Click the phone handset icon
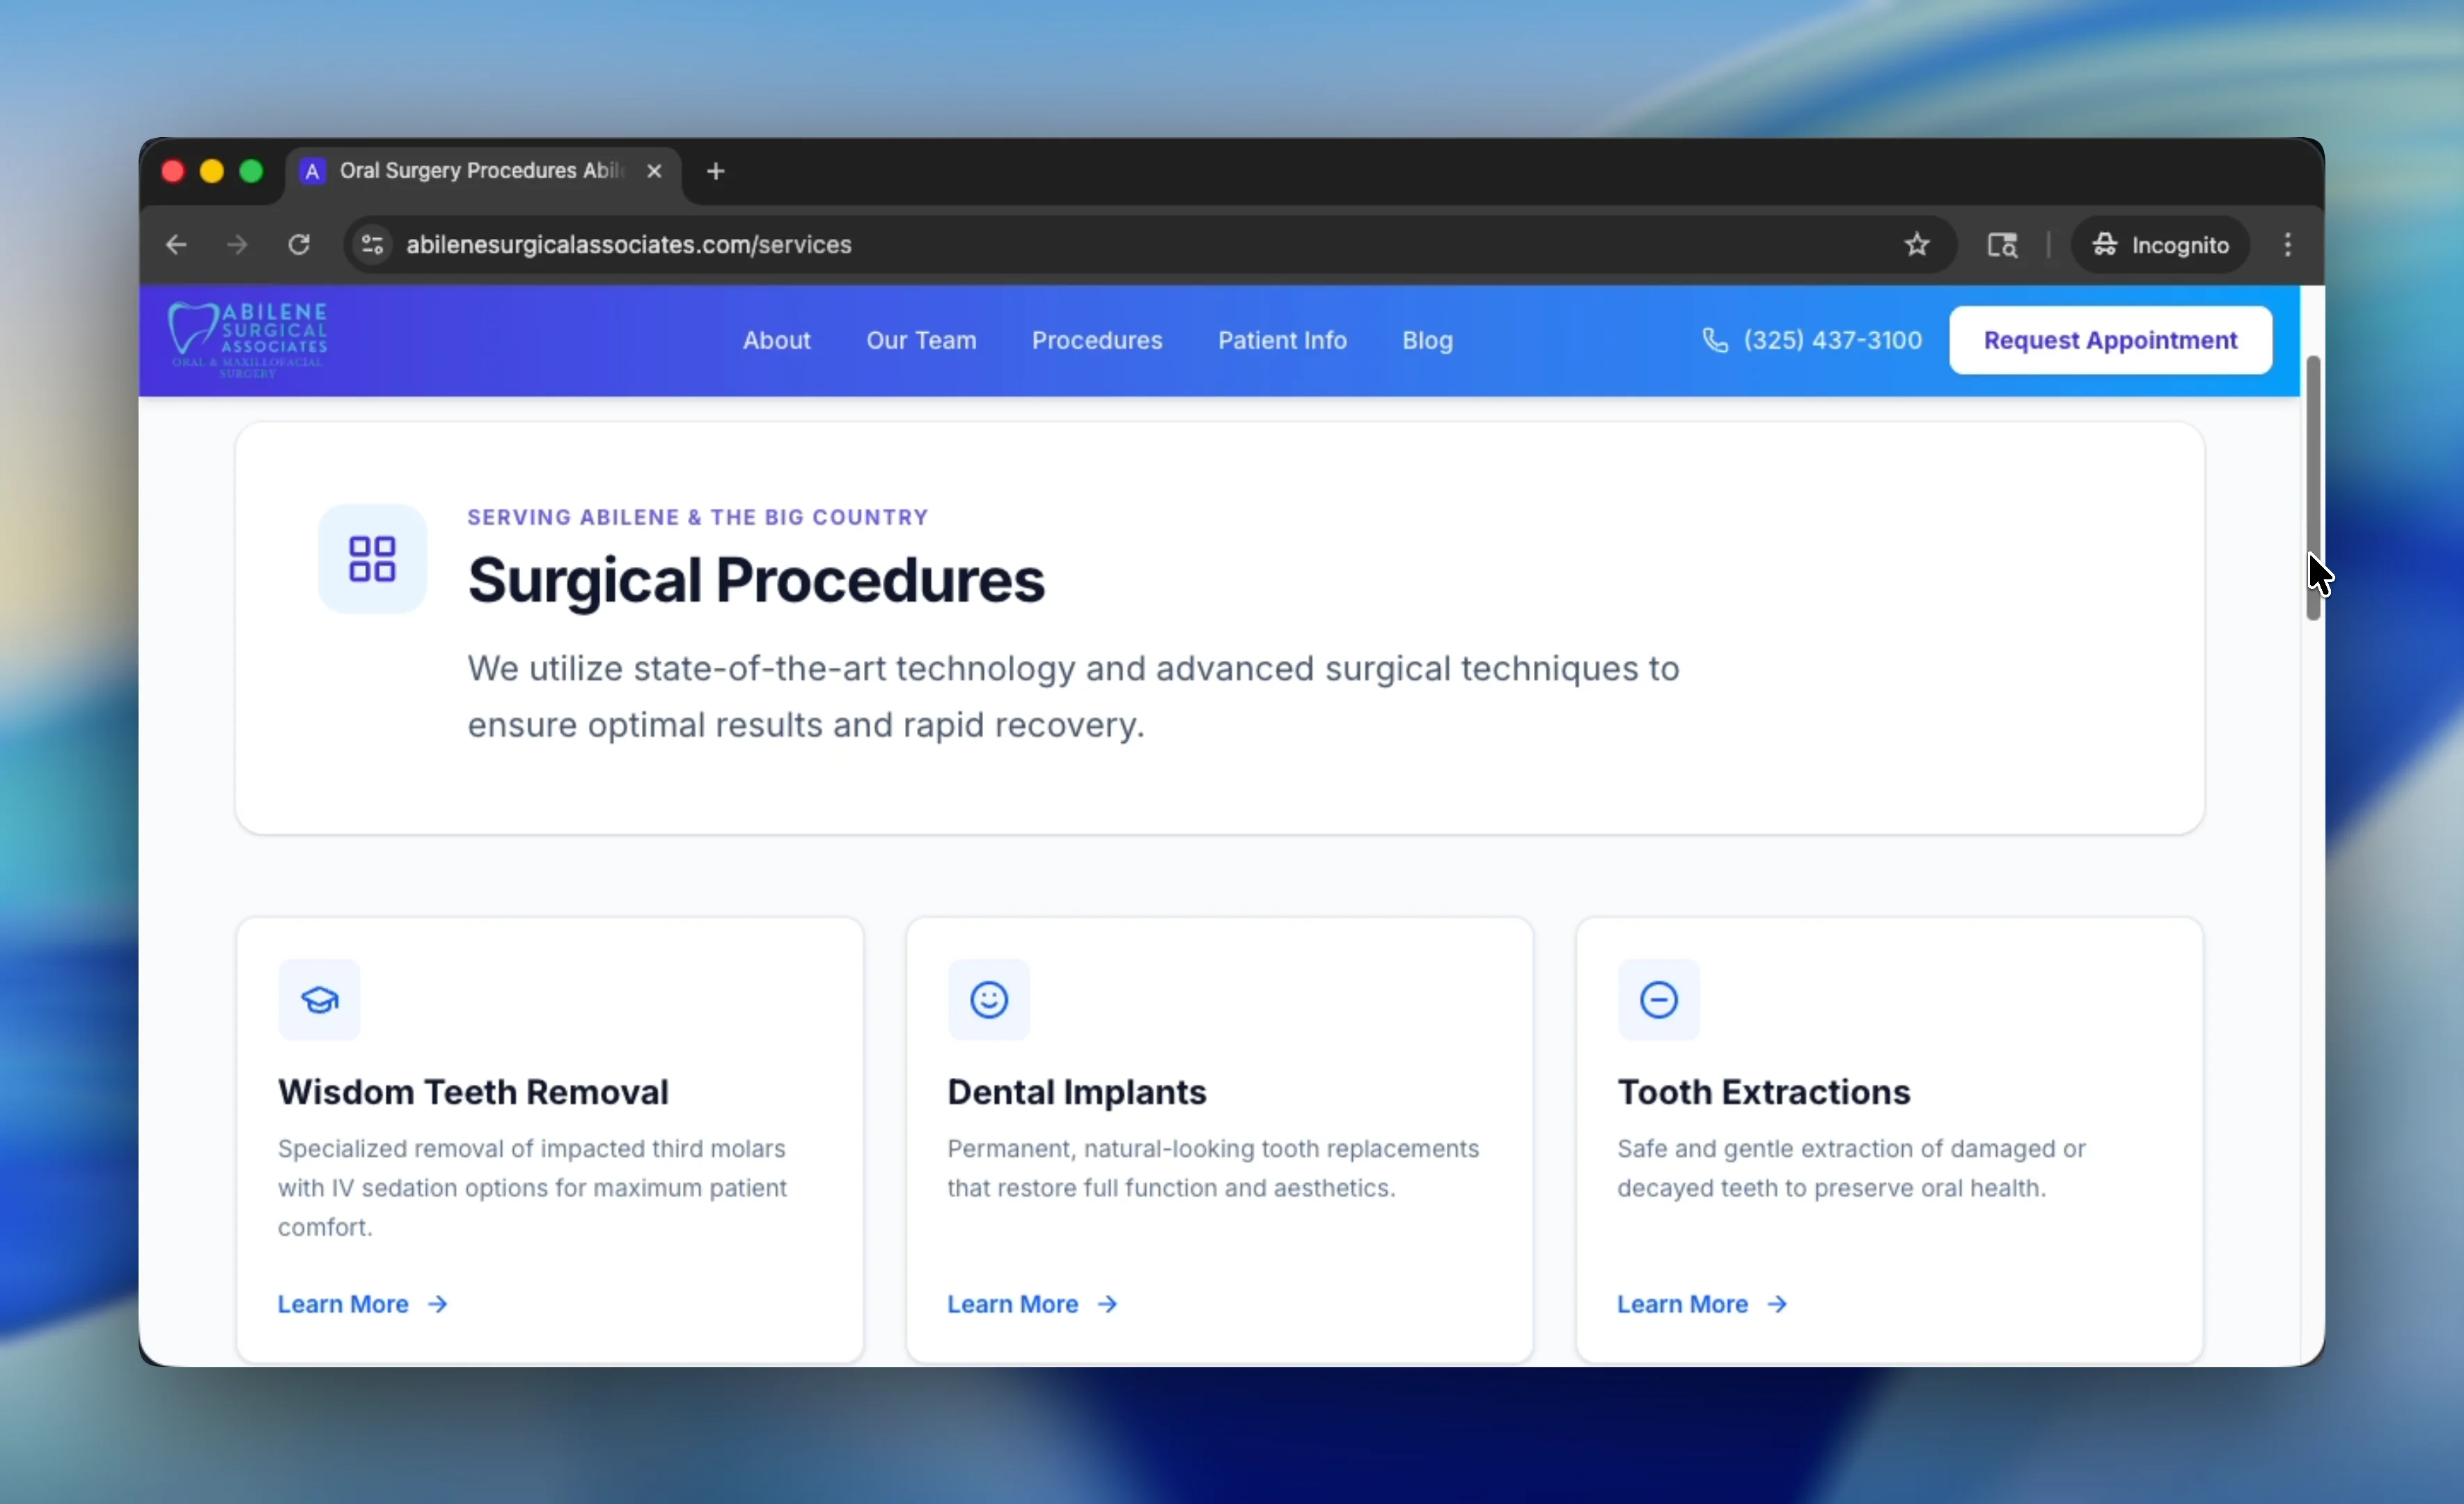Screen dimensions: 2464x1504 [x=1715, y=340]
